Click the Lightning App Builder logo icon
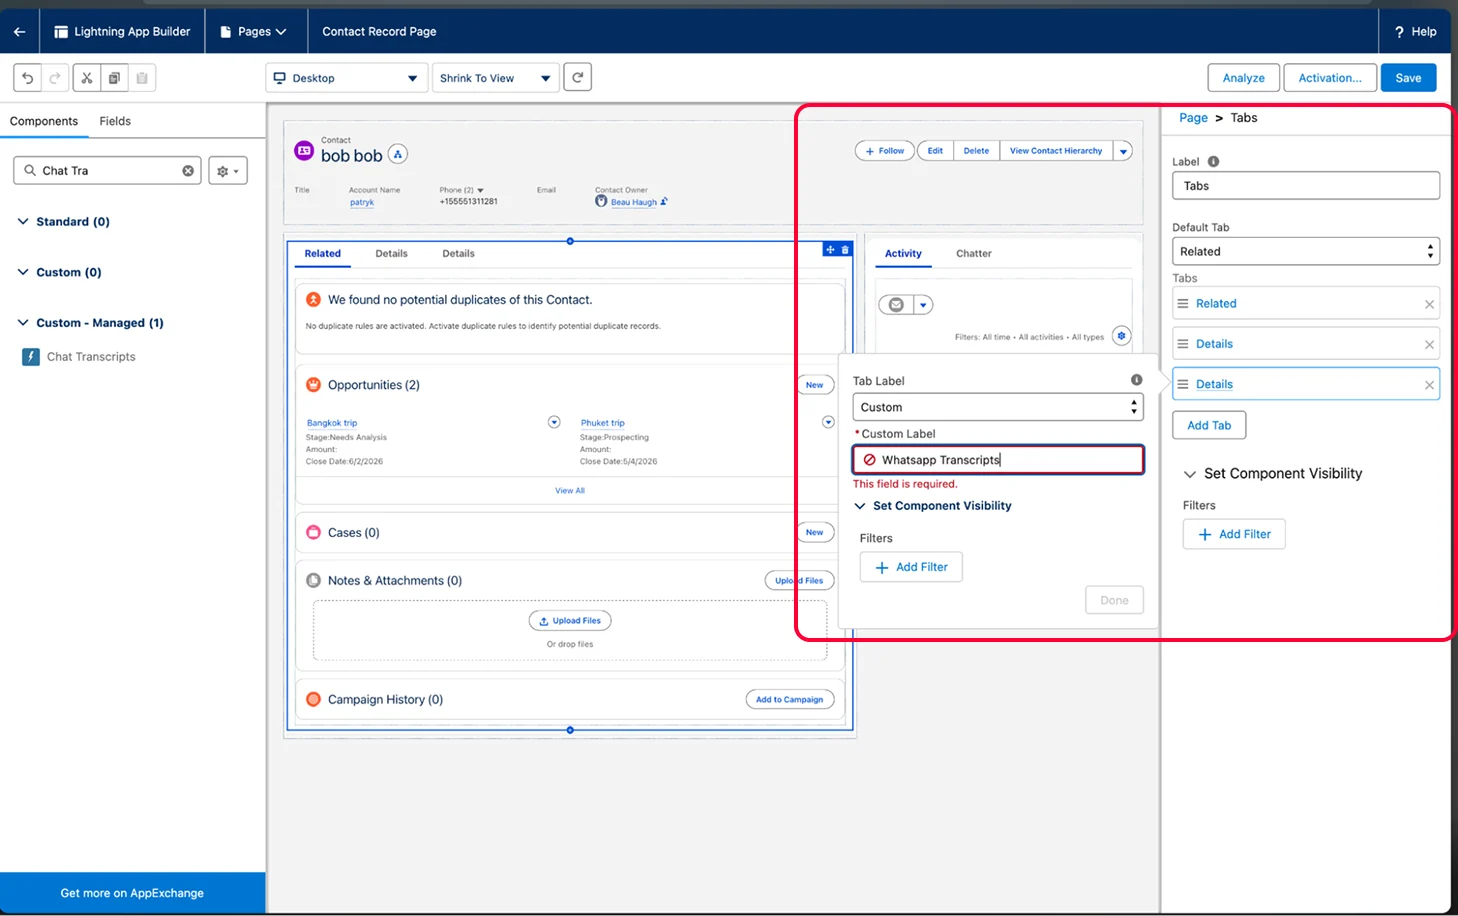This screenshot has height=916, width=1458. coord(61,32)
